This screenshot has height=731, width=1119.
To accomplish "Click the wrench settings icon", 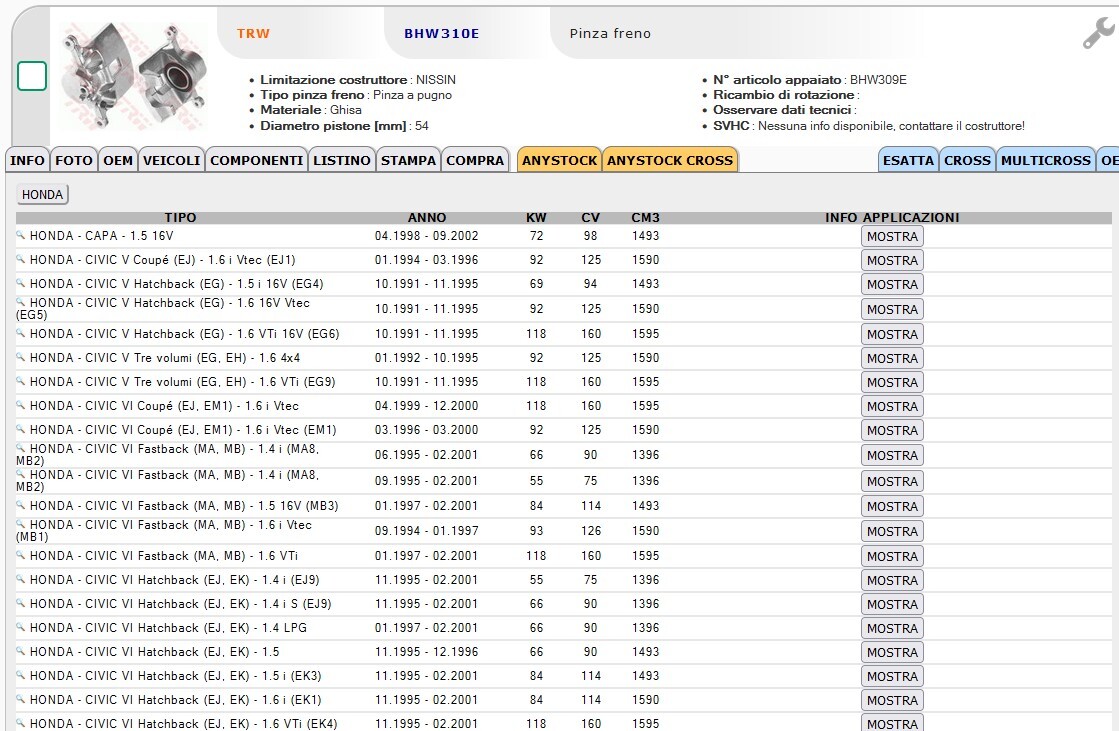I will [1098, 33].
